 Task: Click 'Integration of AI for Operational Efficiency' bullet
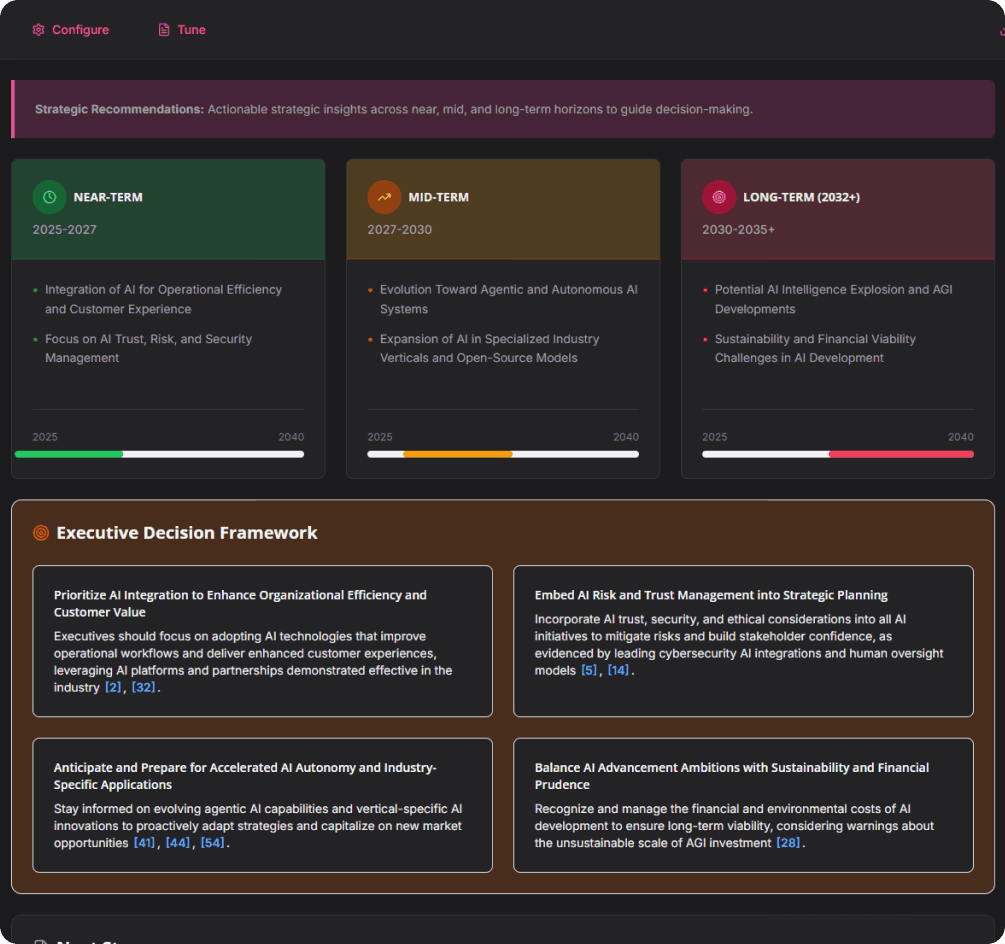click(163, 299)
